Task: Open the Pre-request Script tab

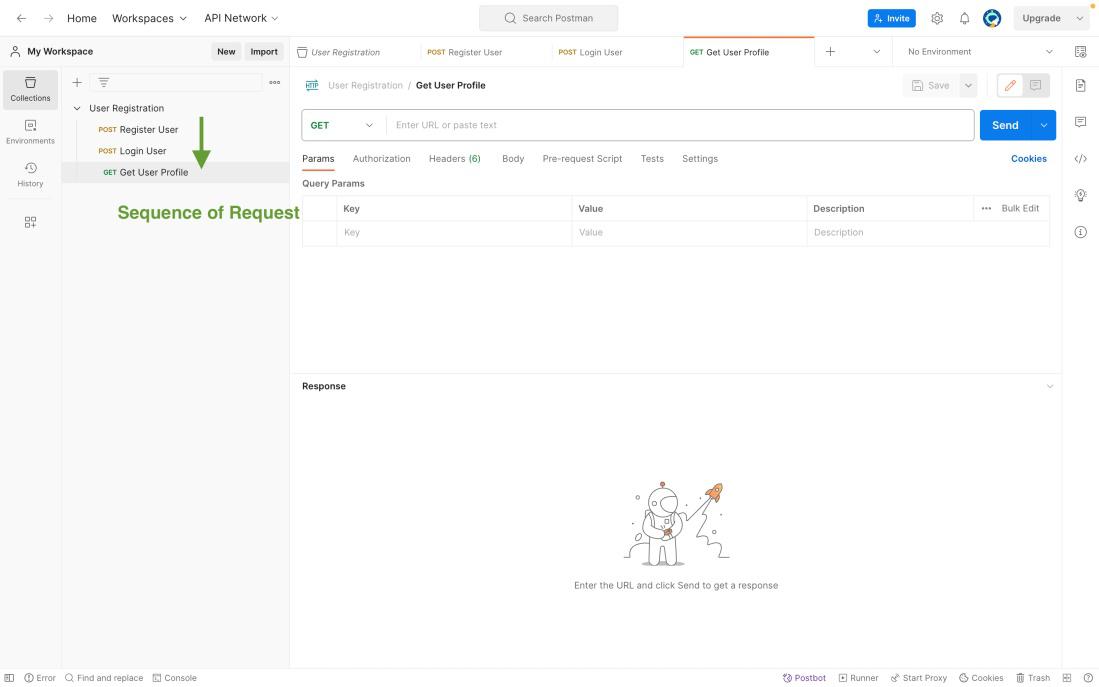Action: click(582, 158)
